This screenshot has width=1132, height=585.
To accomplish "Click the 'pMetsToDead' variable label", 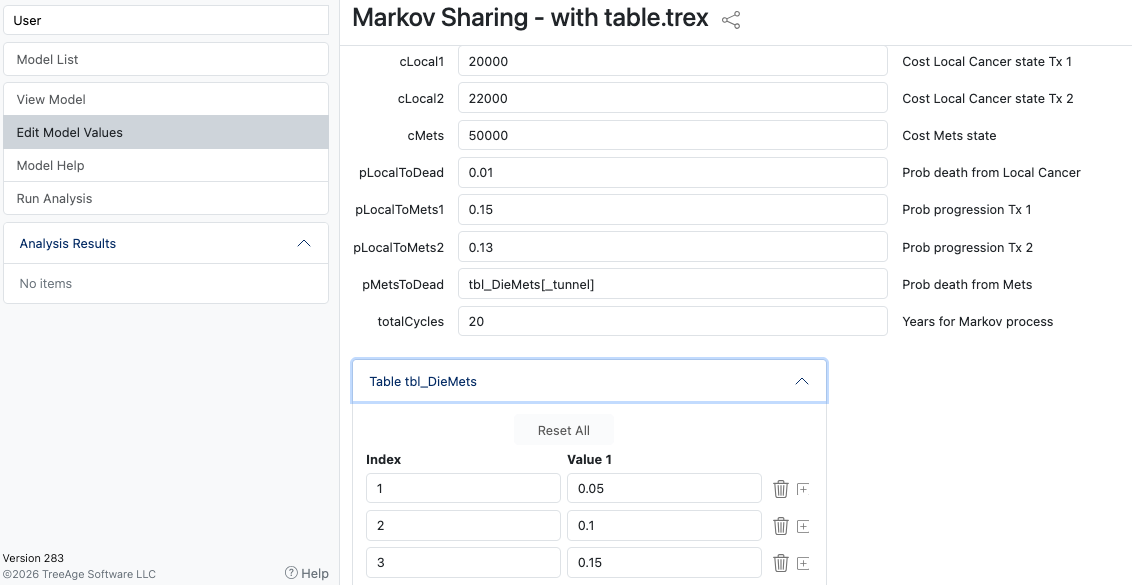I will tap(403, 285).
